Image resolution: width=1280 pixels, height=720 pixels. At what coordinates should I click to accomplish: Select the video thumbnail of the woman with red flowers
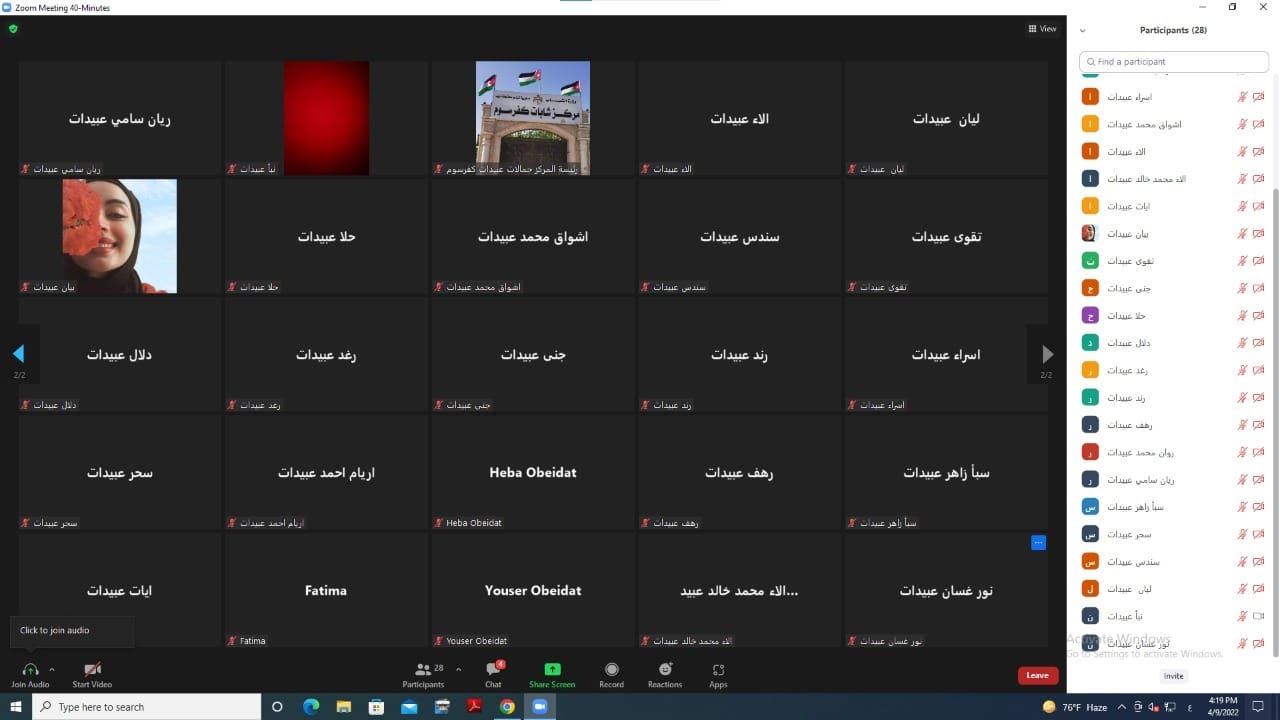click(120, 236)
